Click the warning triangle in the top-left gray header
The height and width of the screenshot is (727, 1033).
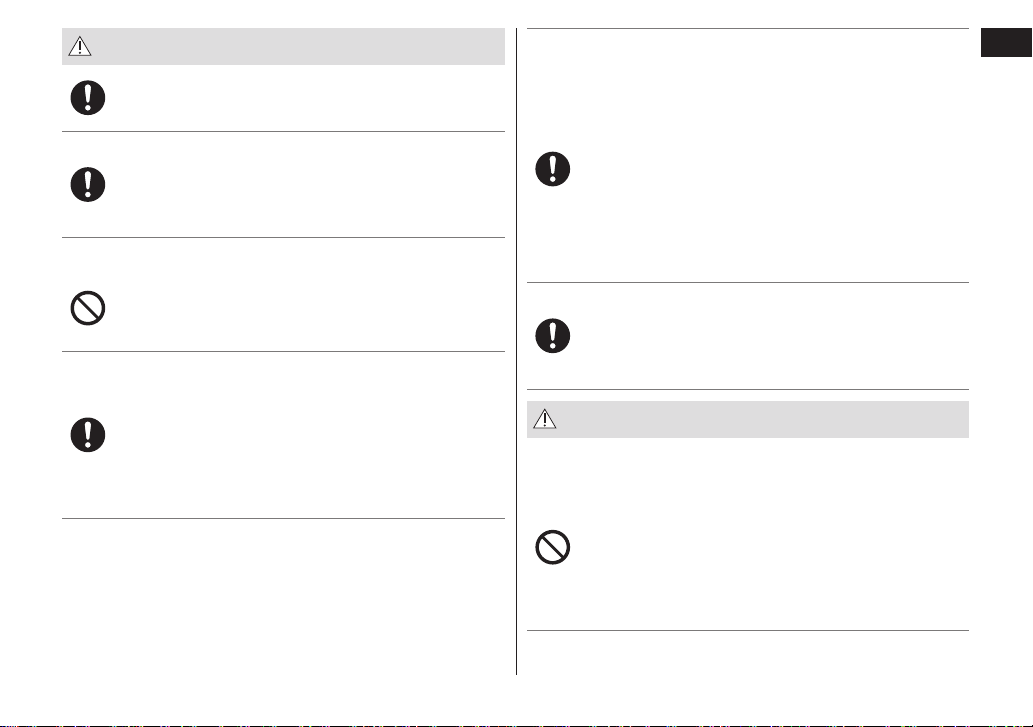point(80,46)
